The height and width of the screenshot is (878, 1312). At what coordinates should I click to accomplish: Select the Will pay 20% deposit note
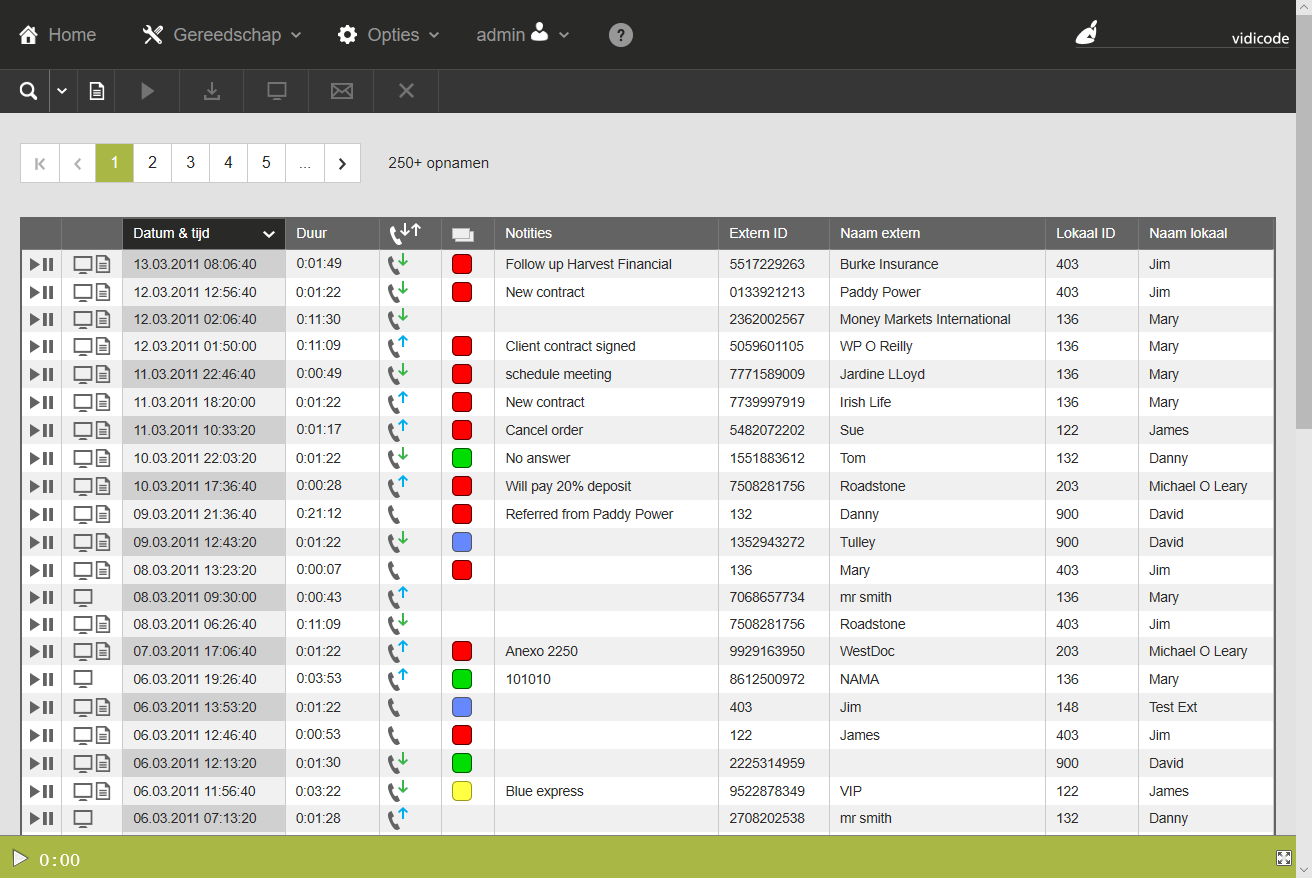(x=569, y=486)
